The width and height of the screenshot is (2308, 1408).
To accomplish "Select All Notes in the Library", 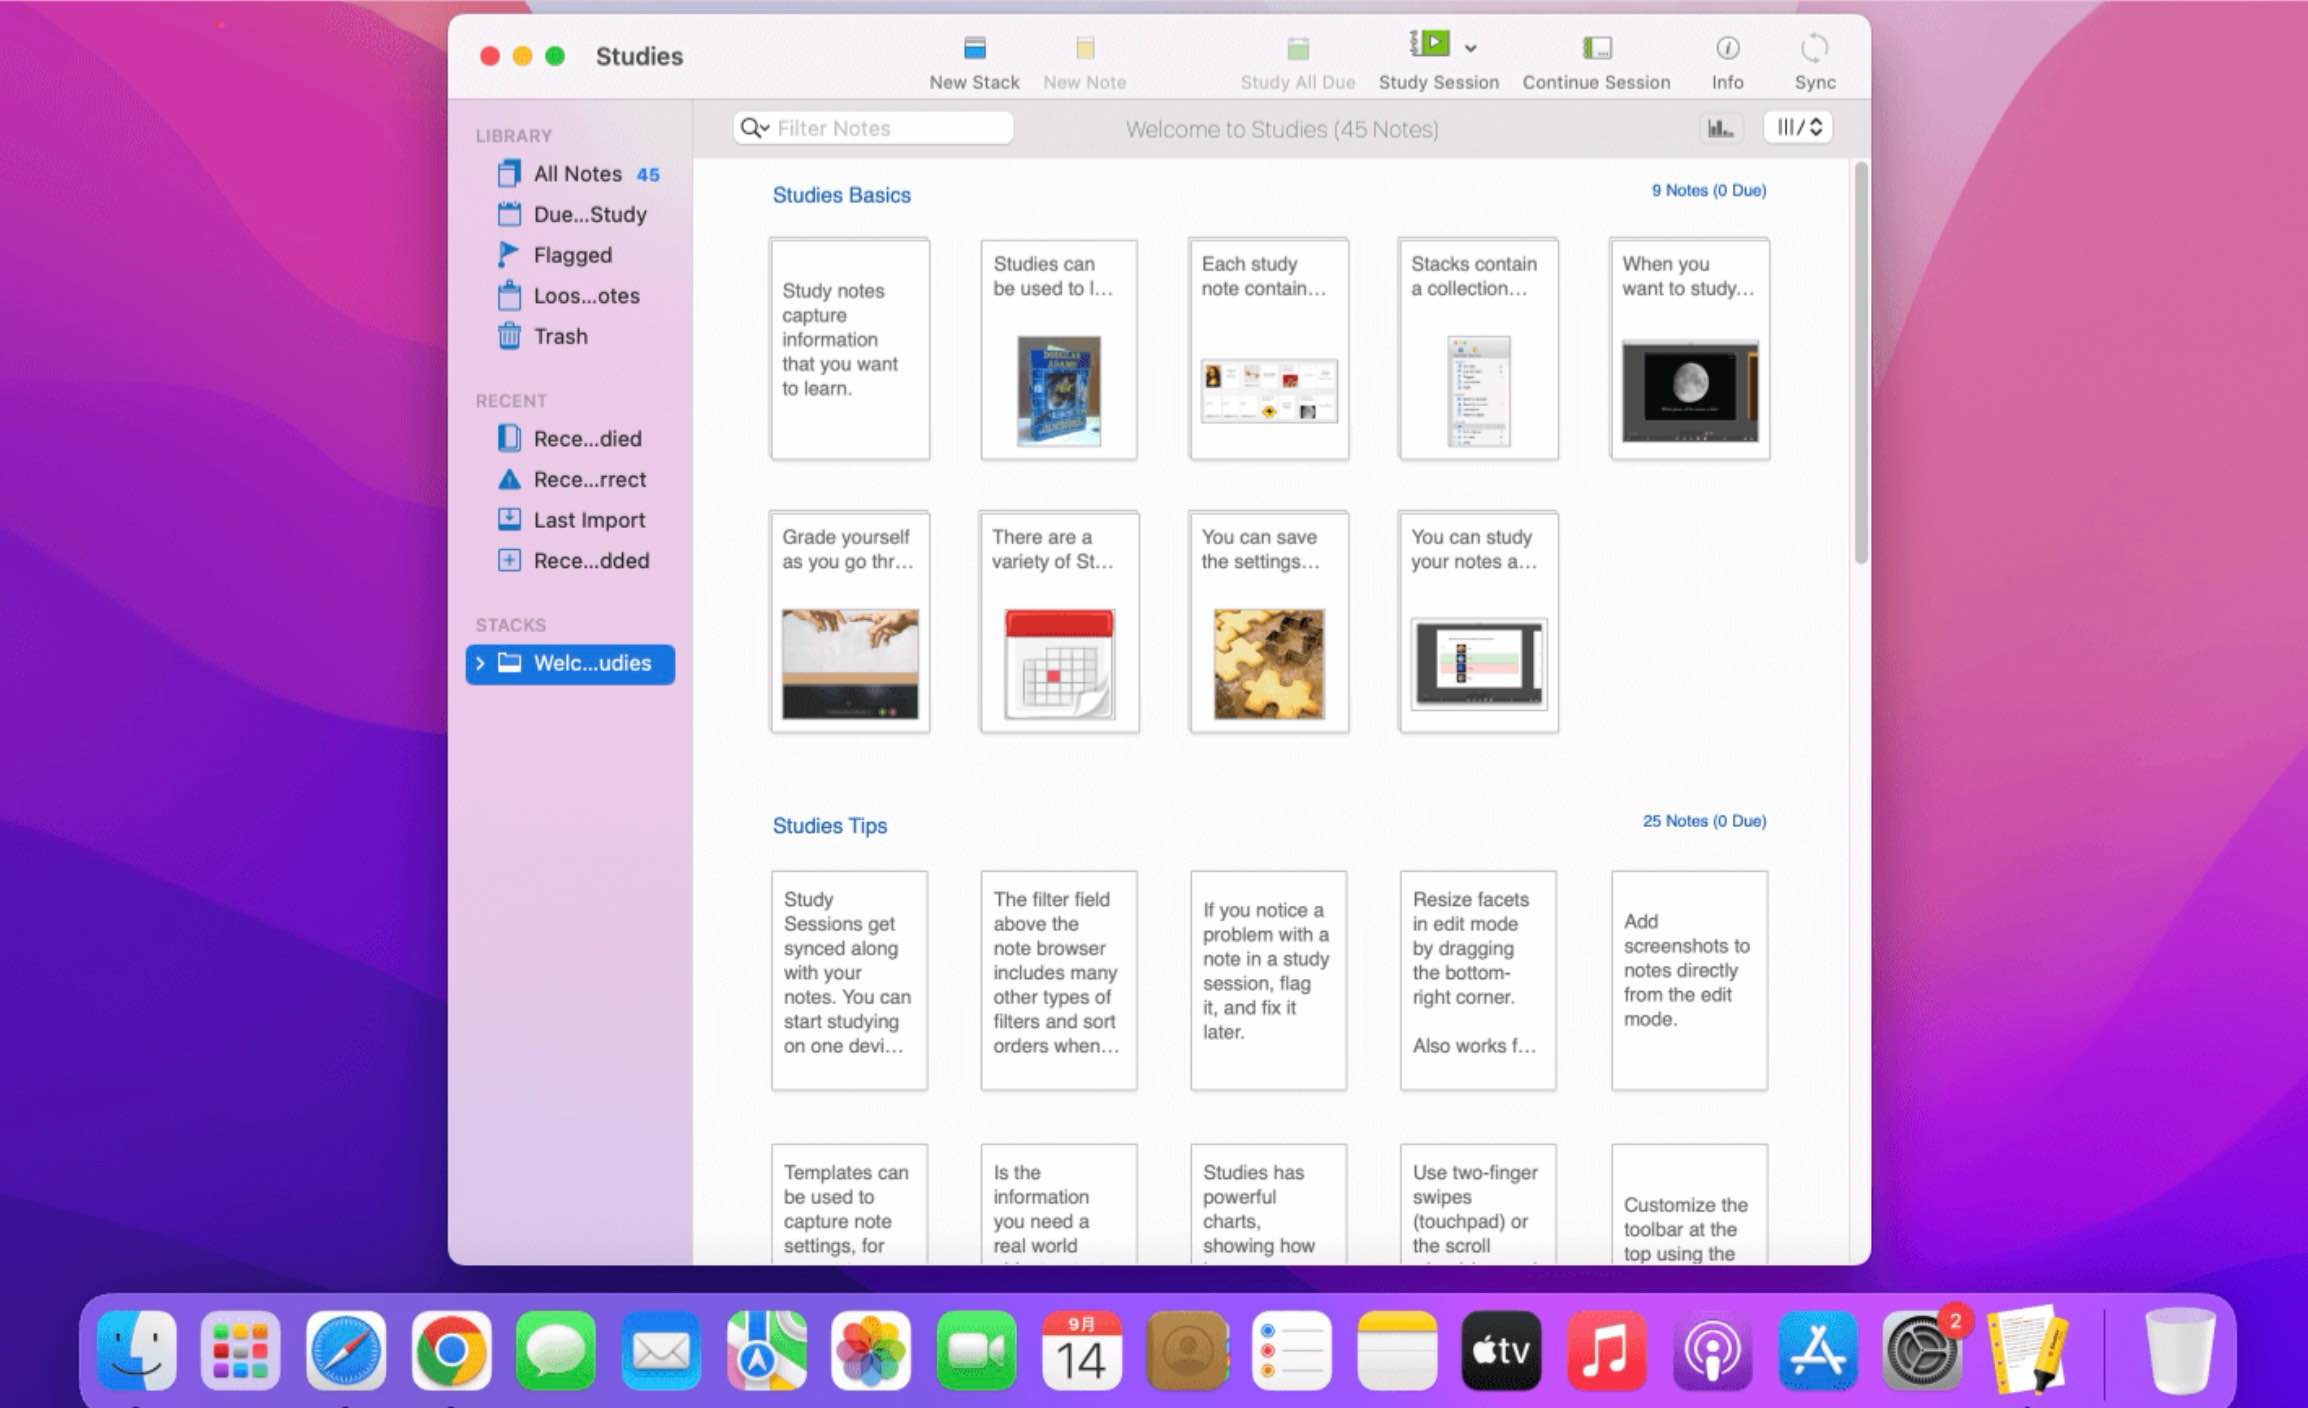I will [x=577, y=173].
